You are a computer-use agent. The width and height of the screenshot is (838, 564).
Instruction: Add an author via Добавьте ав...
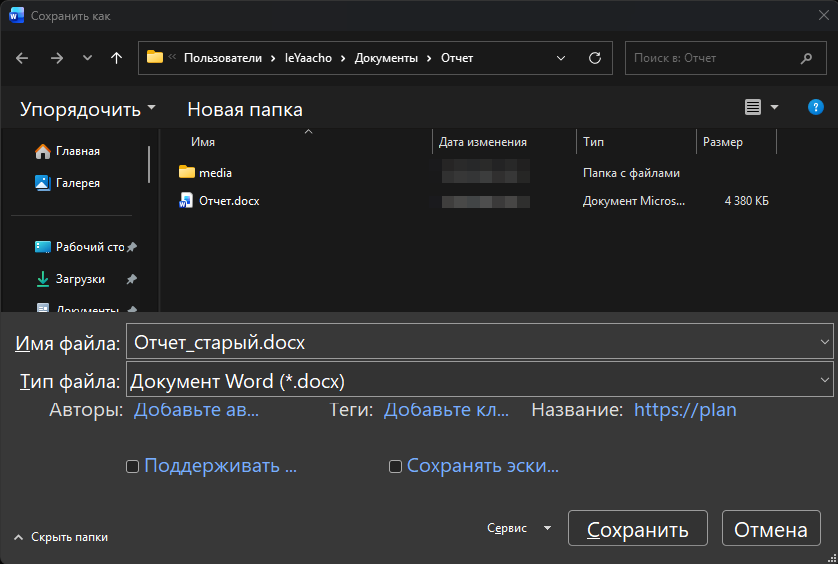click(196, 410)
